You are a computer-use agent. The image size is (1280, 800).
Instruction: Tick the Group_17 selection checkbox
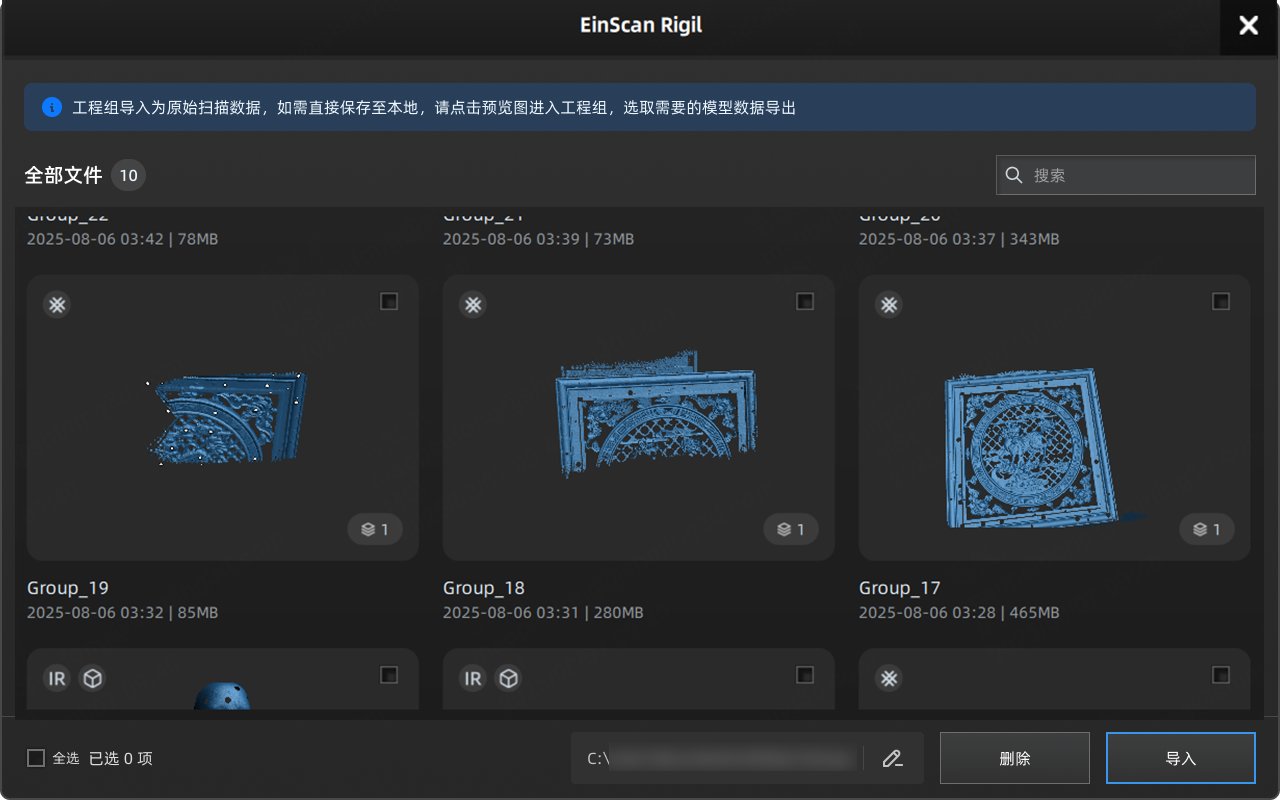(1221, 302)
